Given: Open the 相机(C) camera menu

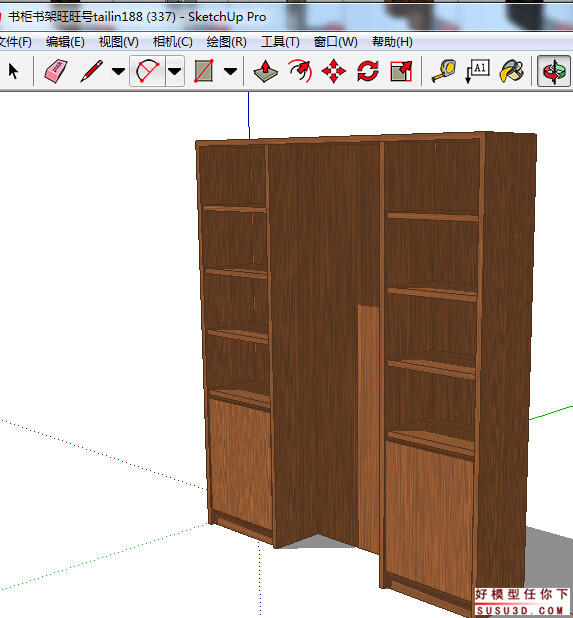Looking at the screenshot, I should pyautogui.click(x=173, y=42).
